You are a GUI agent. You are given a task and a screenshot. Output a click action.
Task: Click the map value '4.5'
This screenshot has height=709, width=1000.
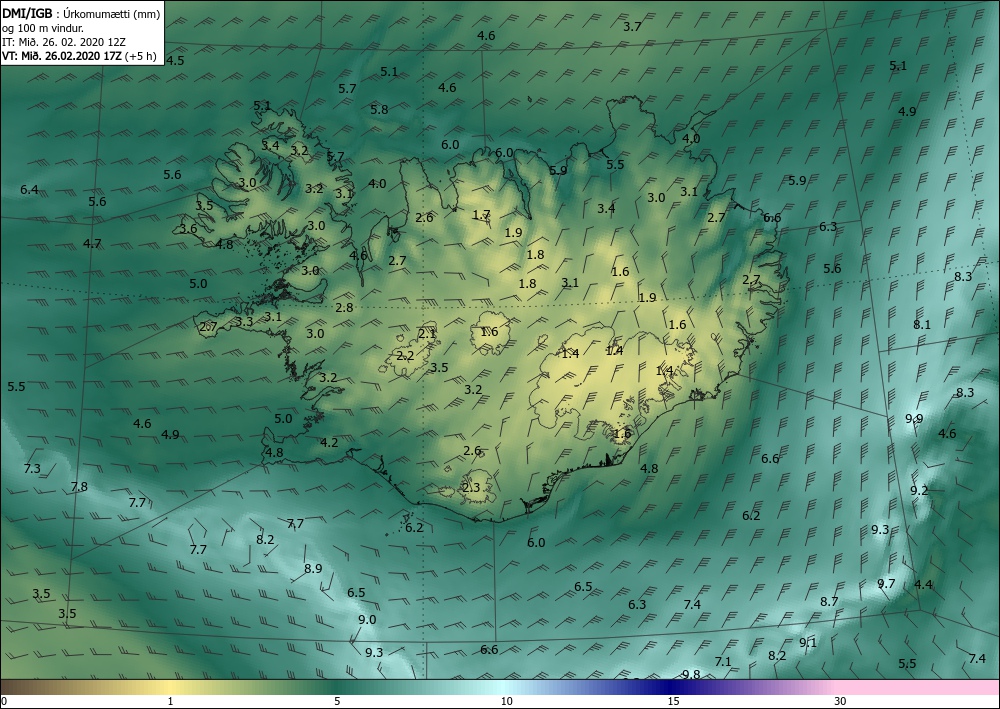coord(175,61)
